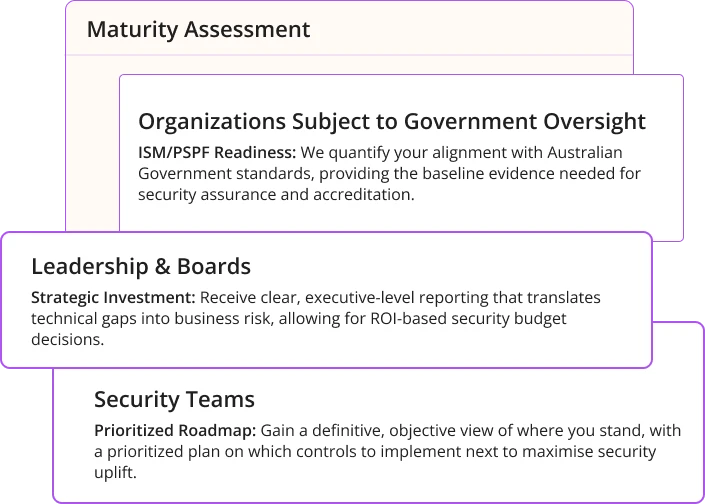
Task: Open the Leadership & Boards card heading
Action: pos(141,266)
